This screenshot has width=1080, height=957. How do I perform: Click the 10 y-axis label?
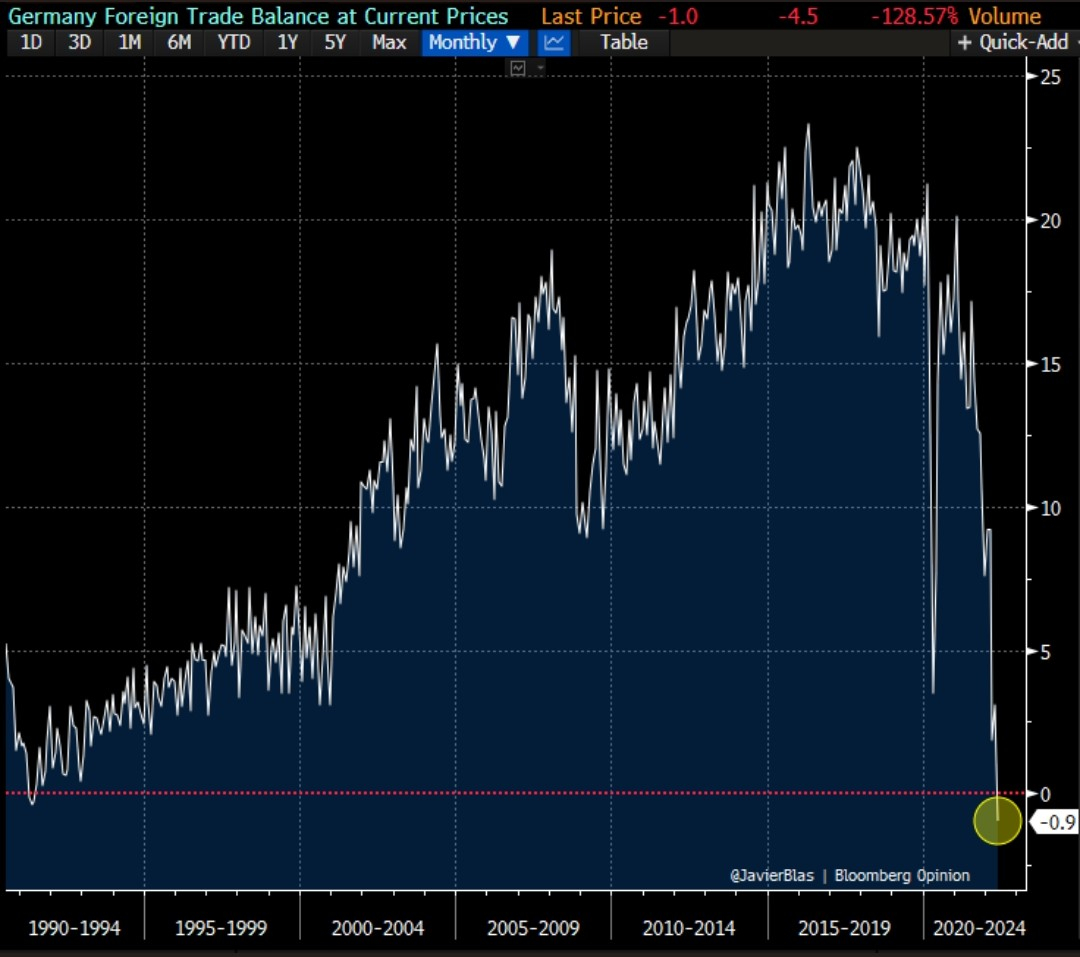[x=1050, y=508]
